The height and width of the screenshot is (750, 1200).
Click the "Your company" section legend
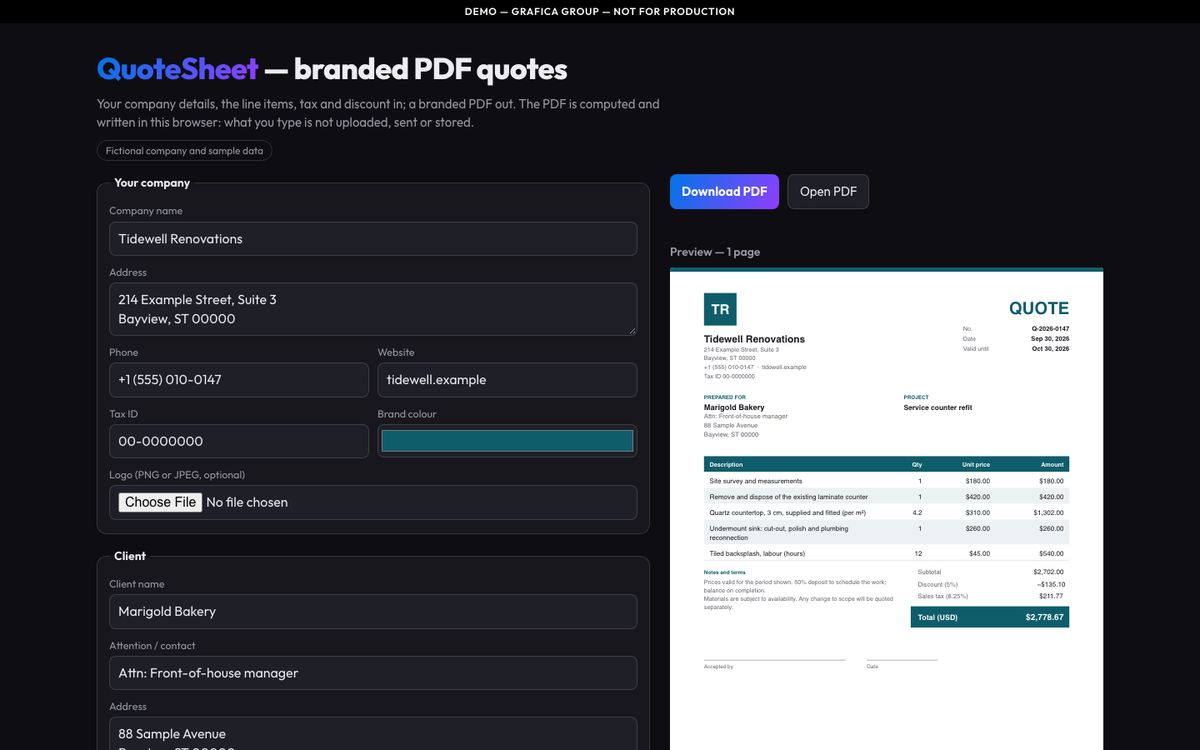tap(152, 183)
